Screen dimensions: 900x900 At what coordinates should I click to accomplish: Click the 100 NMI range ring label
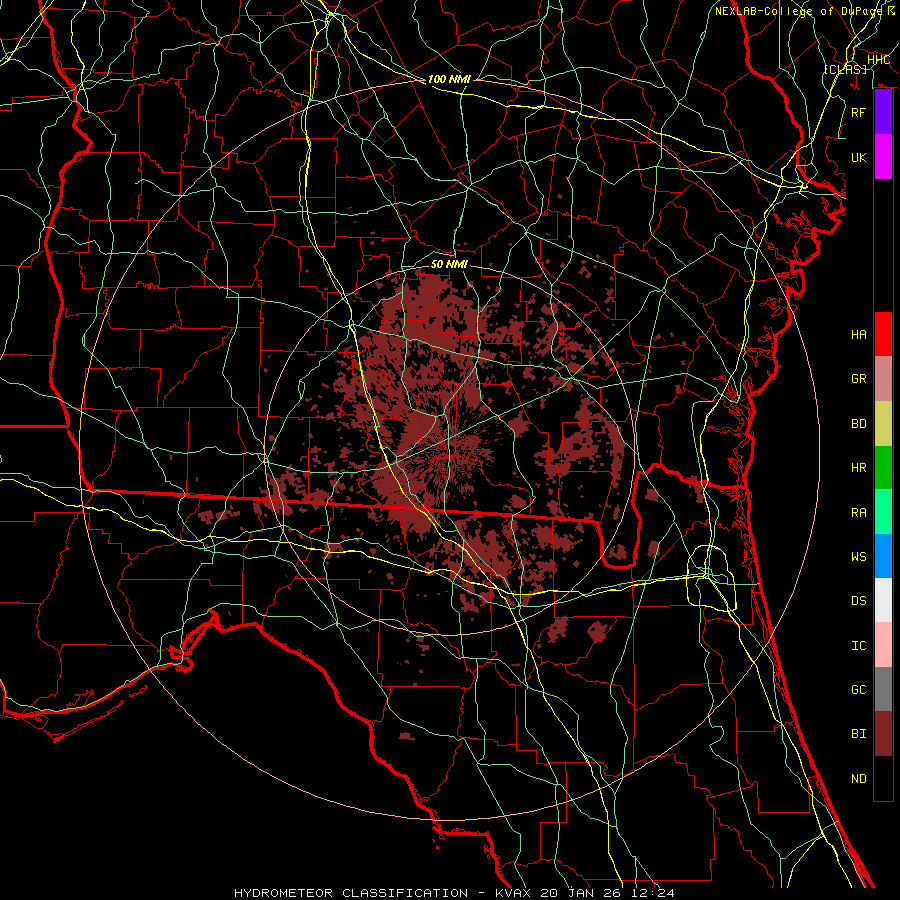point(449,79)
